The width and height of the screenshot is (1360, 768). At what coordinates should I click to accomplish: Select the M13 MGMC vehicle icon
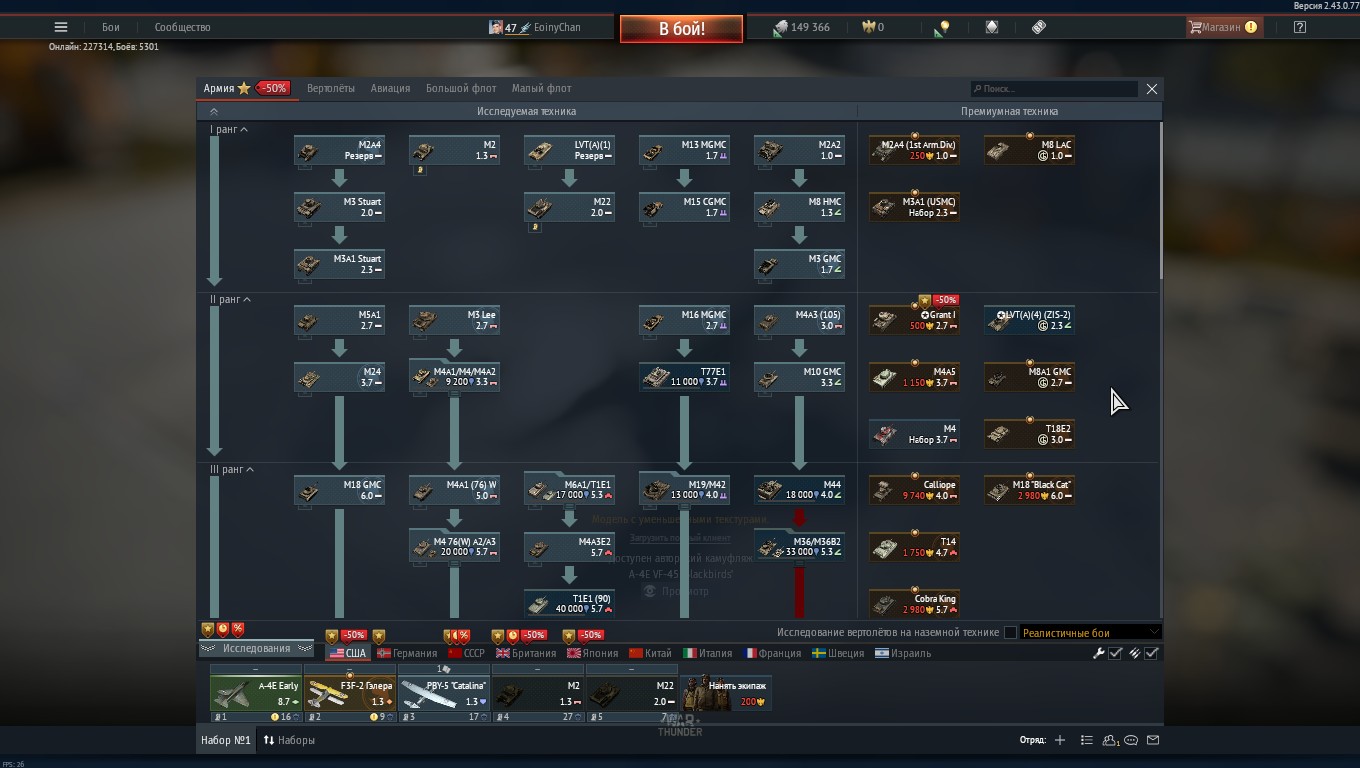coord(654,150)
